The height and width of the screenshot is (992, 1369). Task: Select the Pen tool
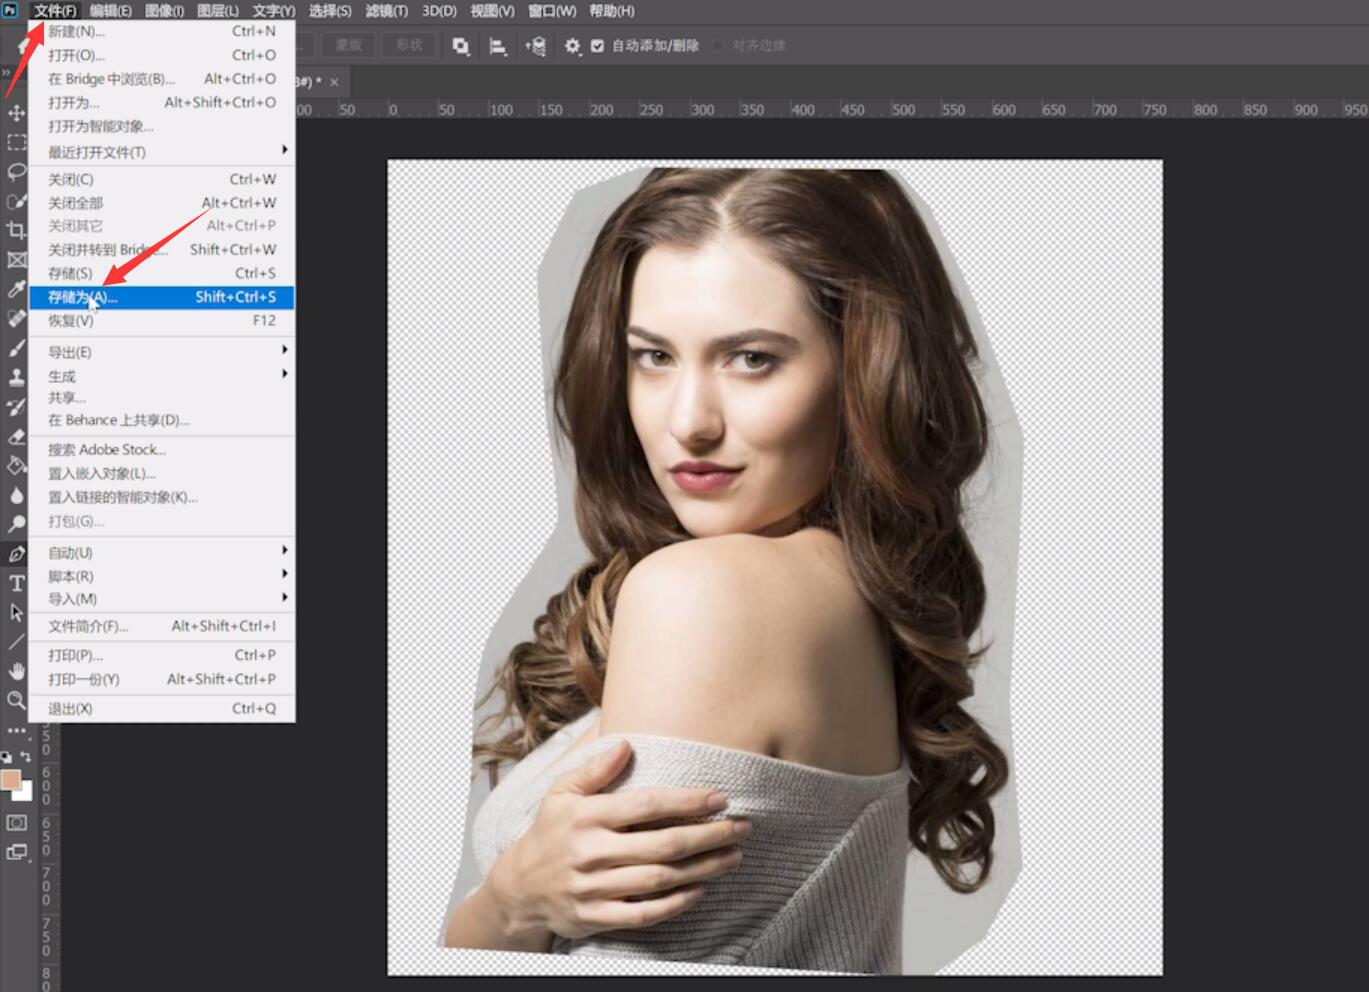pos(16,554)
